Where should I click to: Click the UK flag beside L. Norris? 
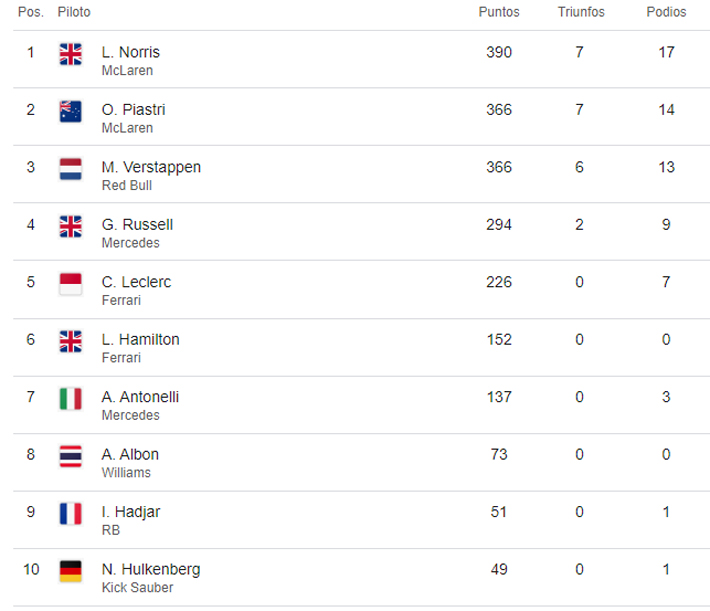[x=70, y=54]
